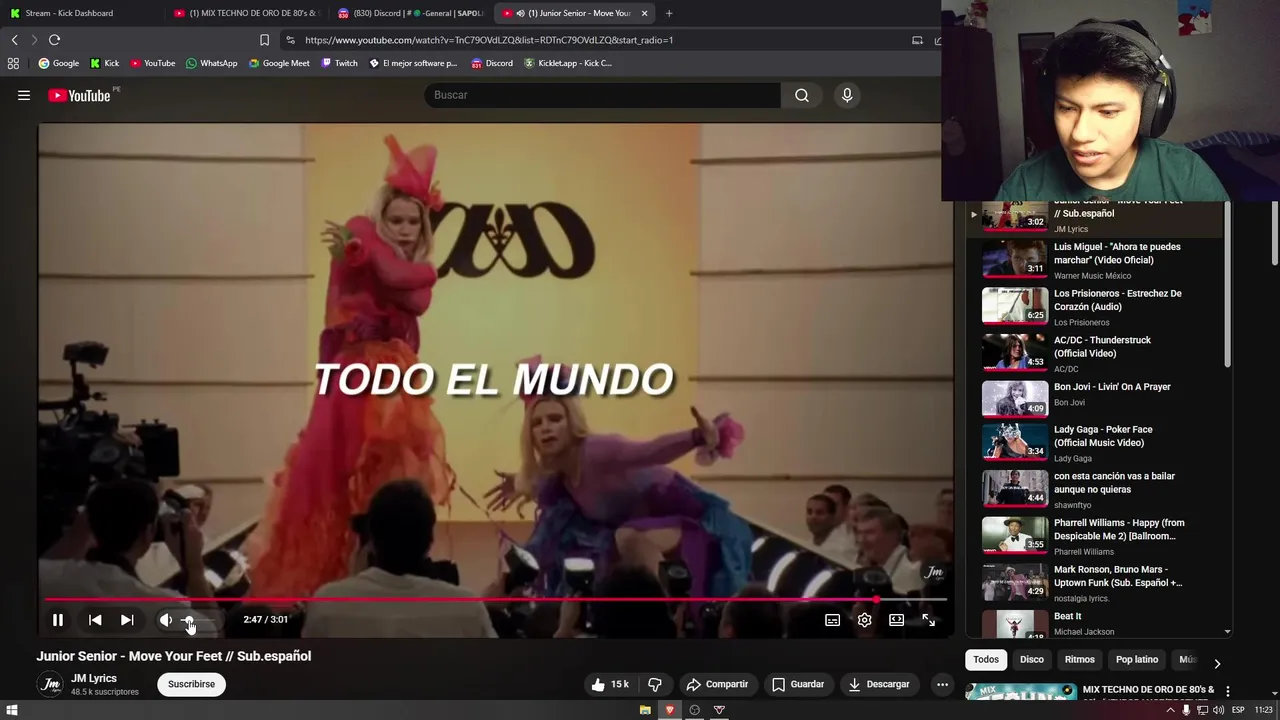Screen dimensions: 1280x720
Task: Open Bon Jovi Livin' On A Prayer thumbnail
Action: (x=1015, y=398)
